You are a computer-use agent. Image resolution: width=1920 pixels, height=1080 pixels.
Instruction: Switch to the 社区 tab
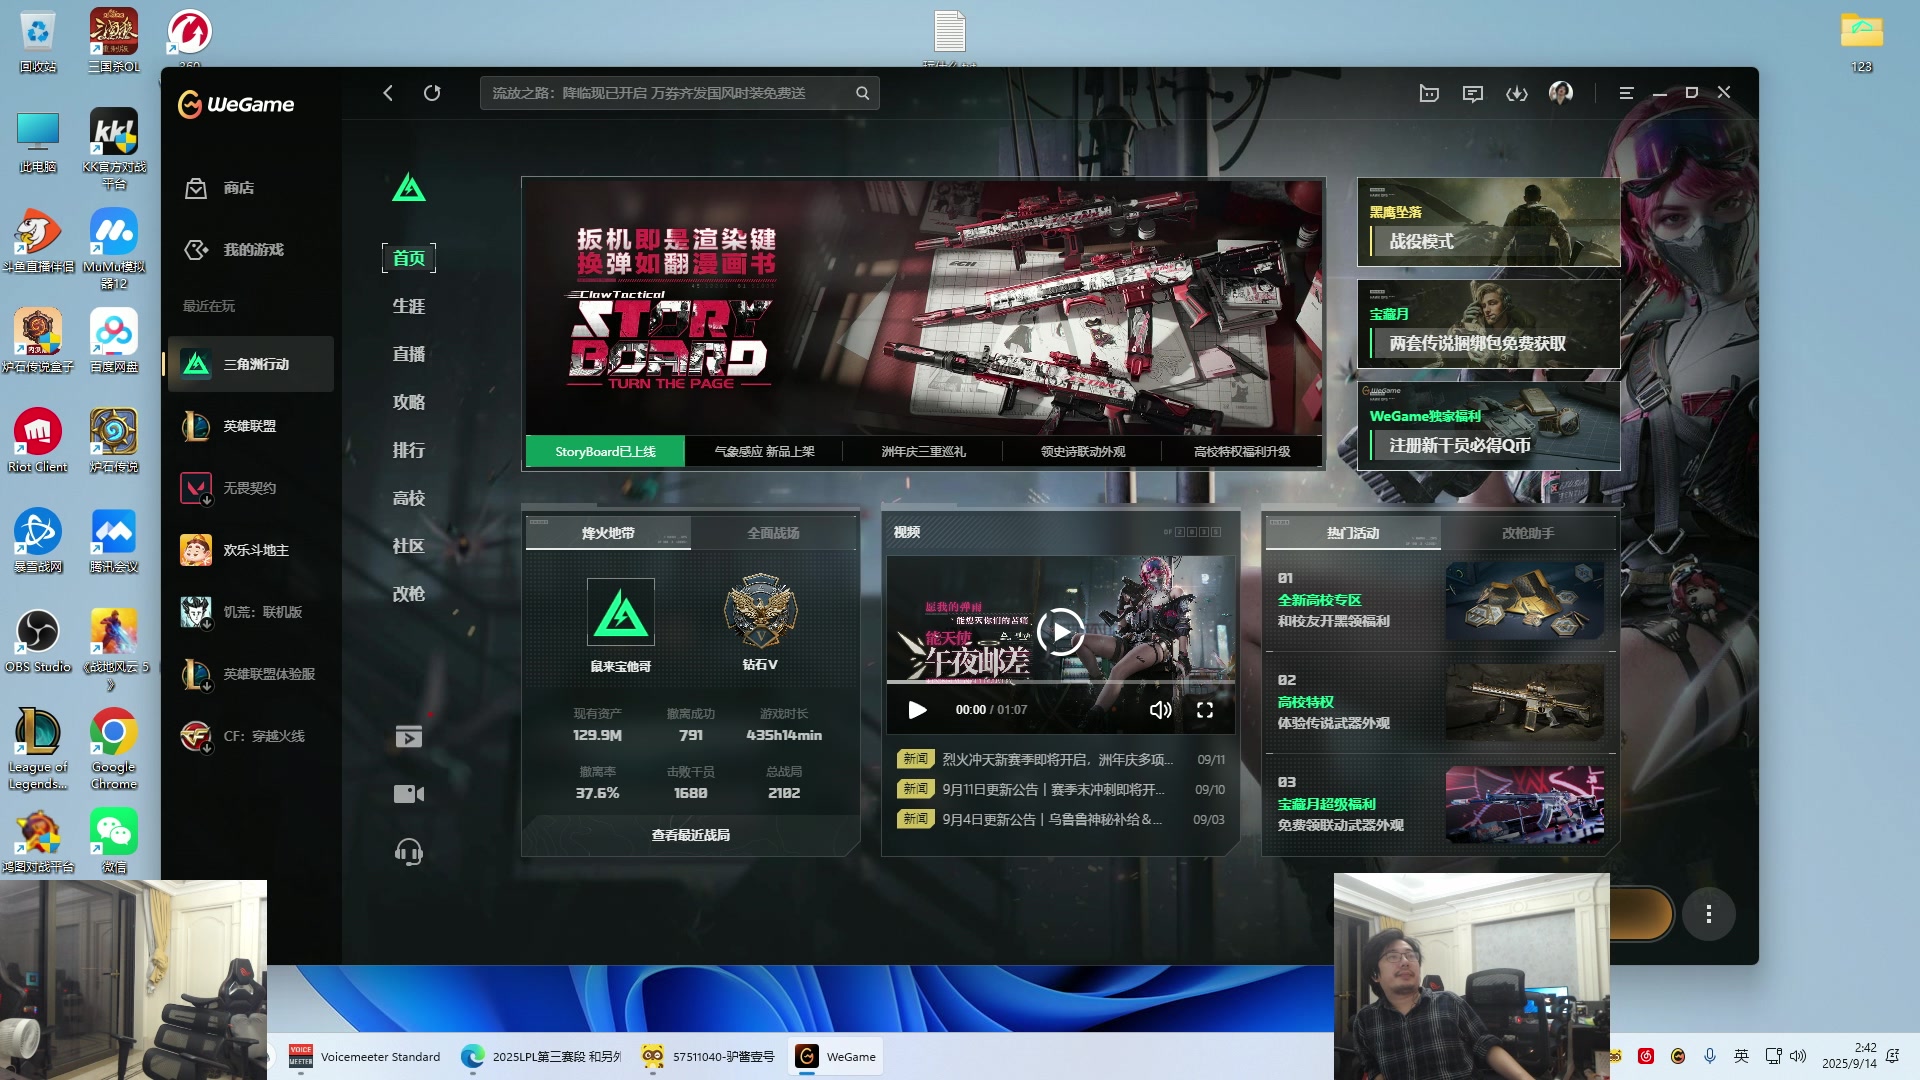[409, 546]
